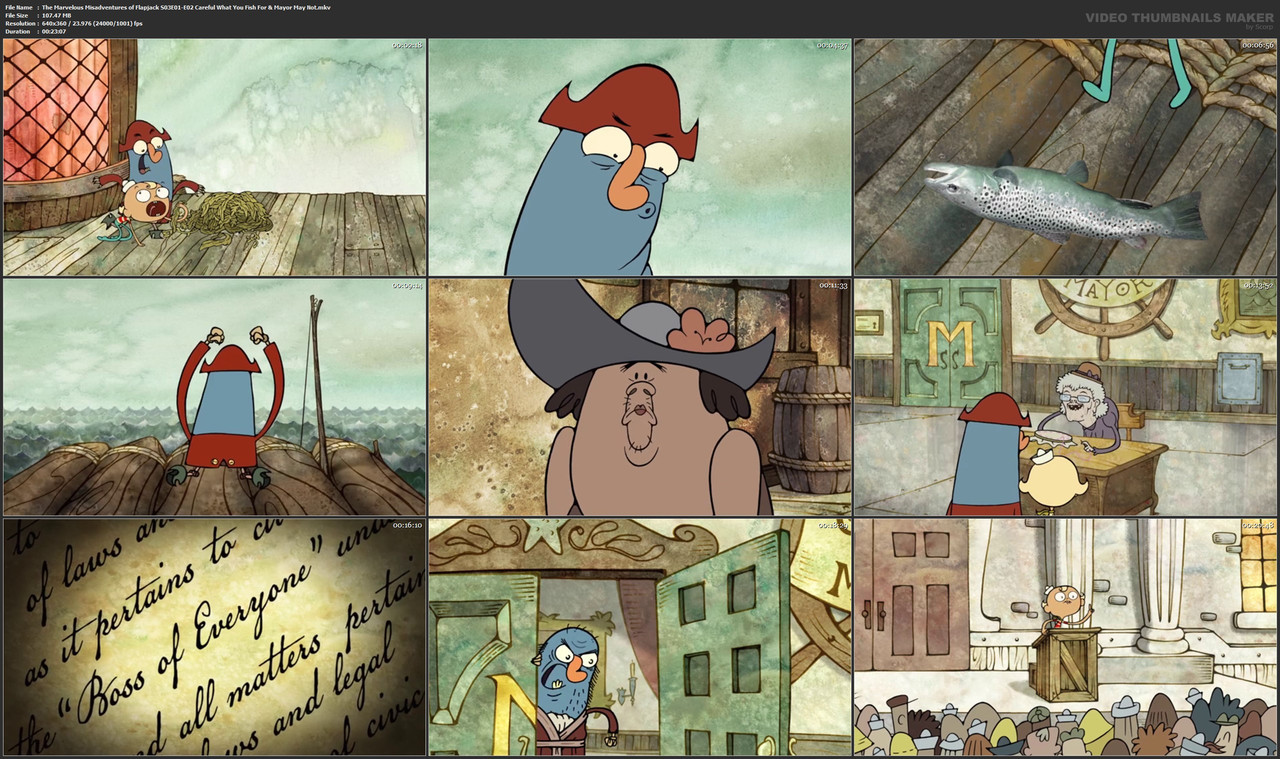1280x759 pixels.
Task: Select the mustached sailor thumbnail at 00:11:33
Action: tap(640, 395)
